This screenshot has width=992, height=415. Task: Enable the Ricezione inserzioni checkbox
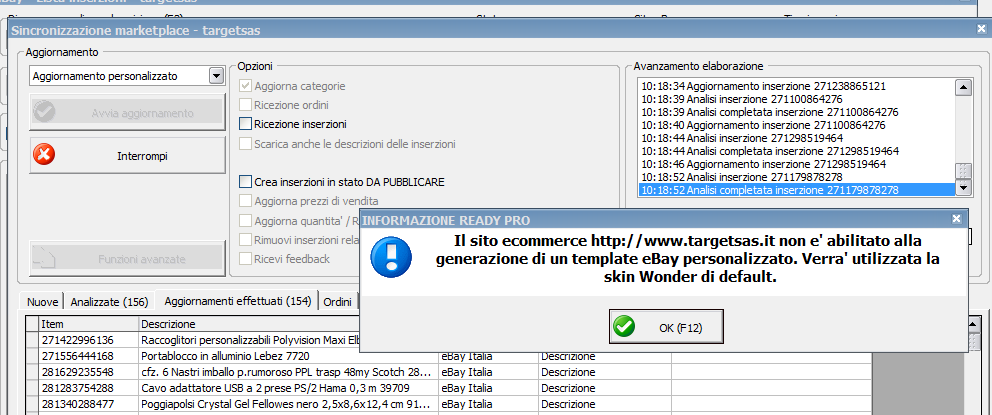pyautogui.click(x=245, y=124)
